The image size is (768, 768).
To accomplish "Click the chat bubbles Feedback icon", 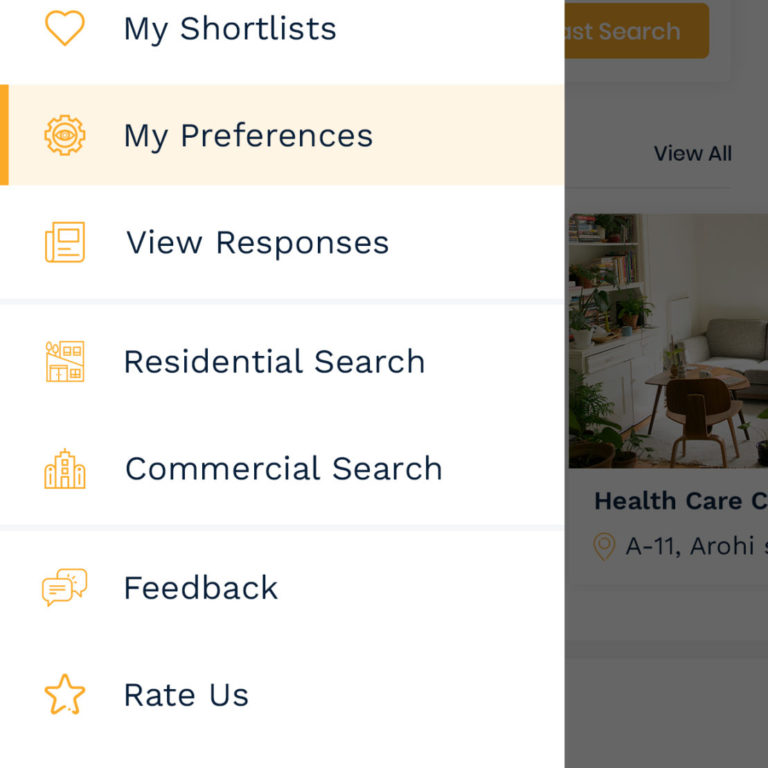I will (x=65, y=587).
